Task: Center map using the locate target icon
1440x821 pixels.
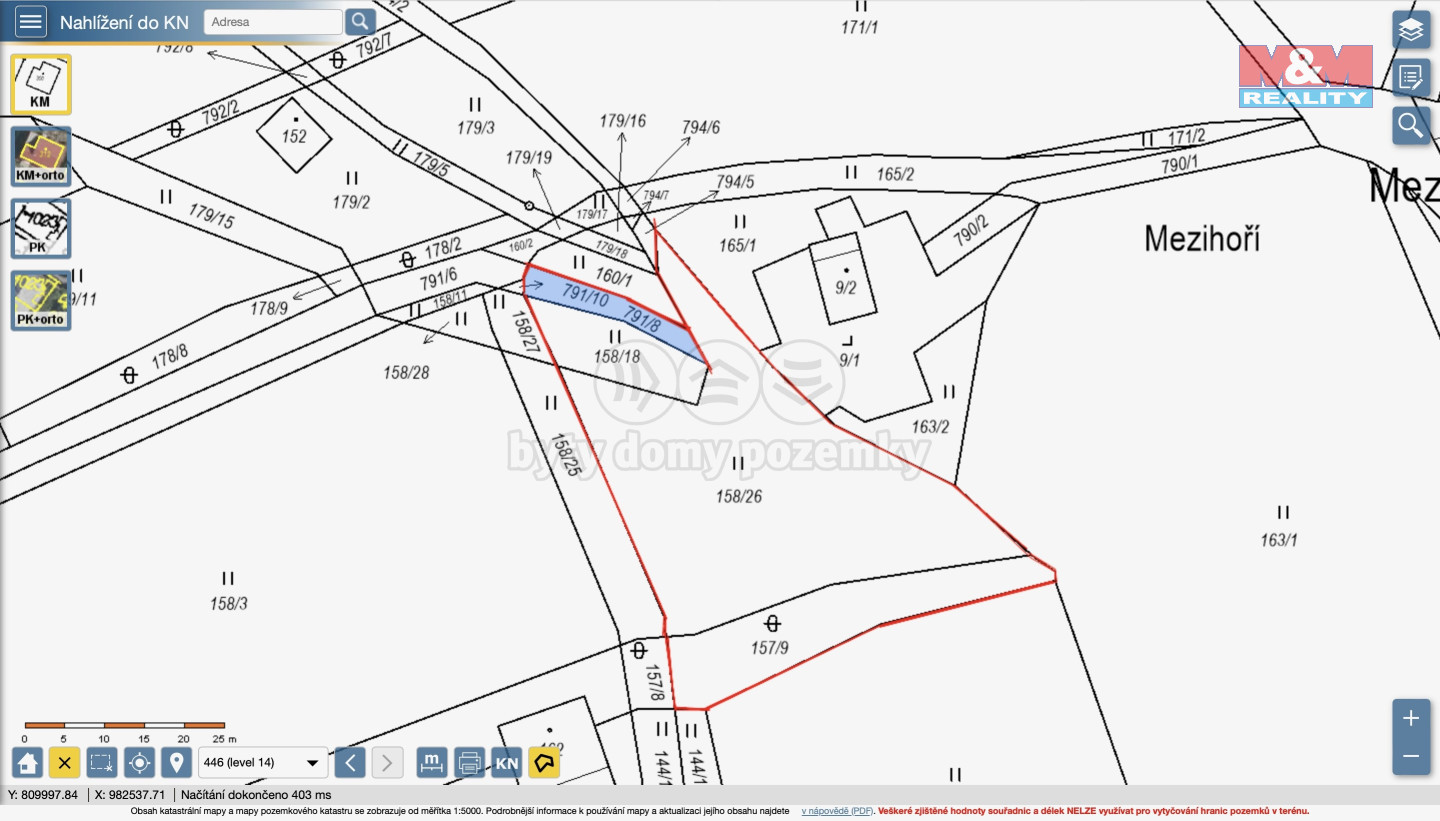Action: click(139, 763)
